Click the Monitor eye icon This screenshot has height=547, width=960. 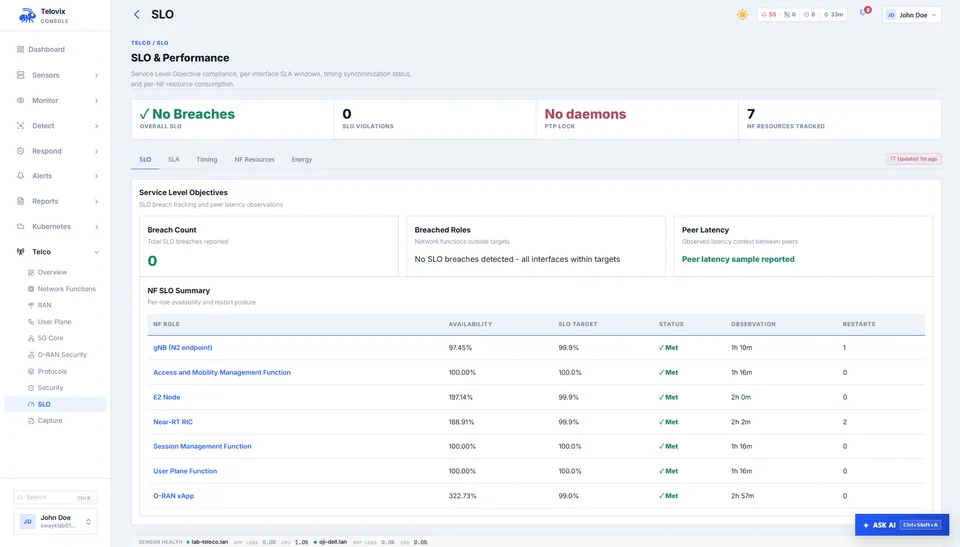tap(20, 100)
